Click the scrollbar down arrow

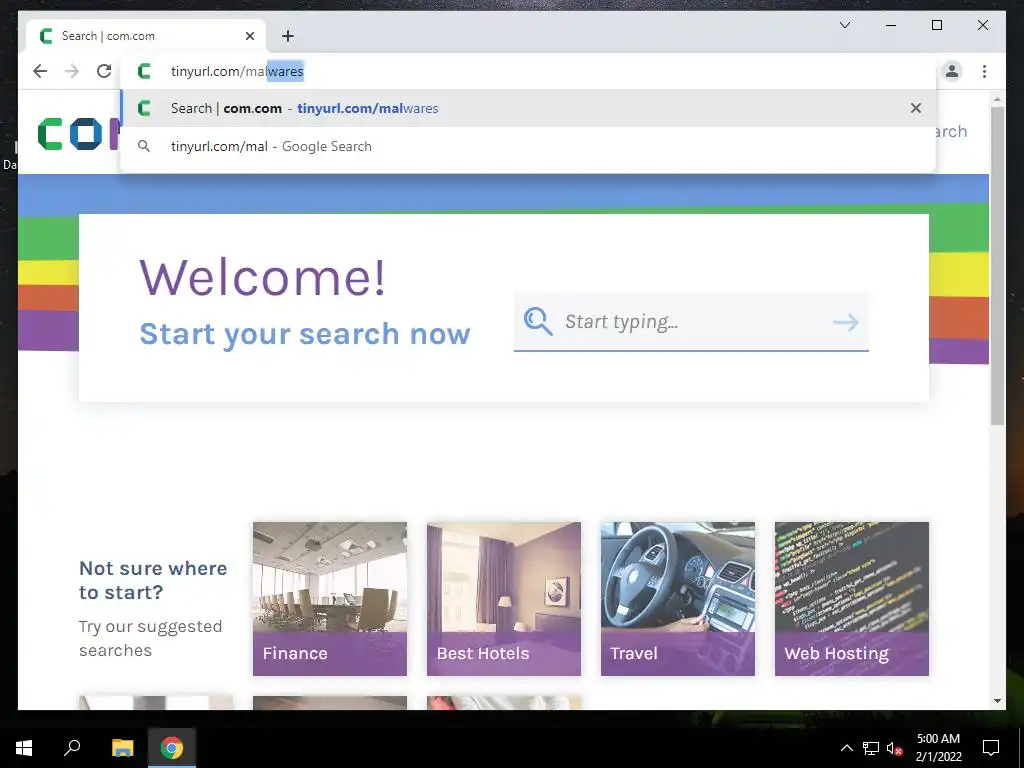tap(997, 701)
